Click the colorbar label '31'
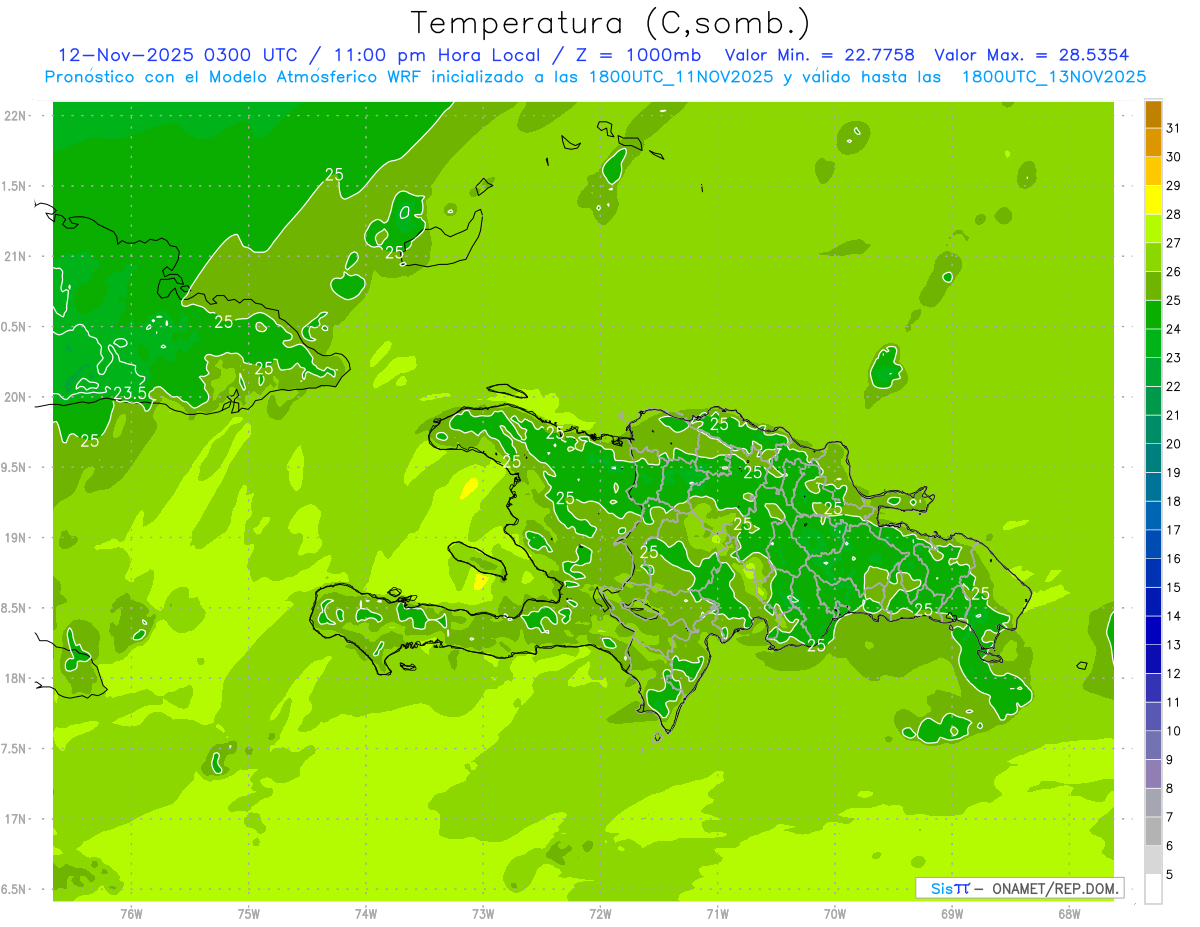The width and height of the screenshot is (1200, 927). click(1173, 128)
